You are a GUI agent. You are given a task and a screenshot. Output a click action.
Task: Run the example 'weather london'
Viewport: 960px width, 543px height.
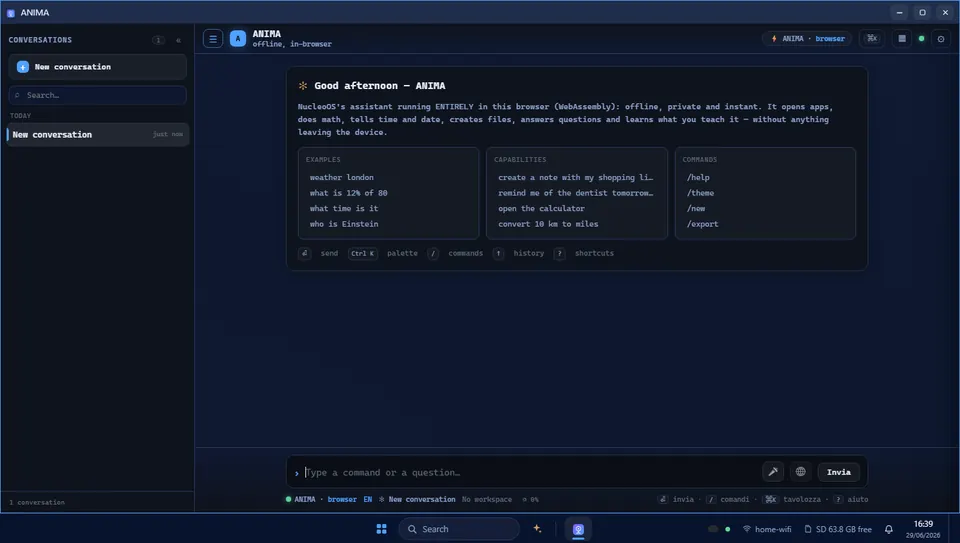(342, 178)
